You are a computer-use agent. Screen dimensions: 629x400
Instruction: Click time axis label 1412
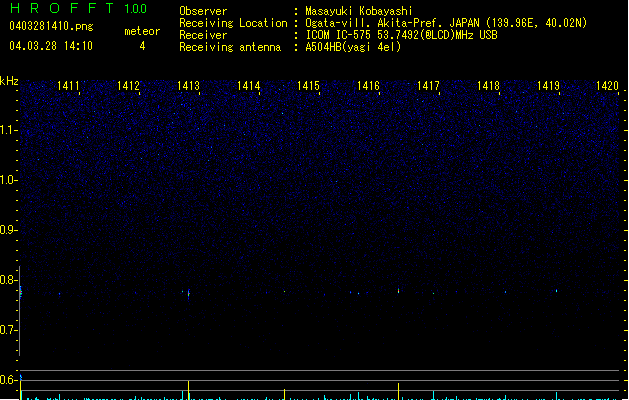pyautogui.click(x=128, y=86)
